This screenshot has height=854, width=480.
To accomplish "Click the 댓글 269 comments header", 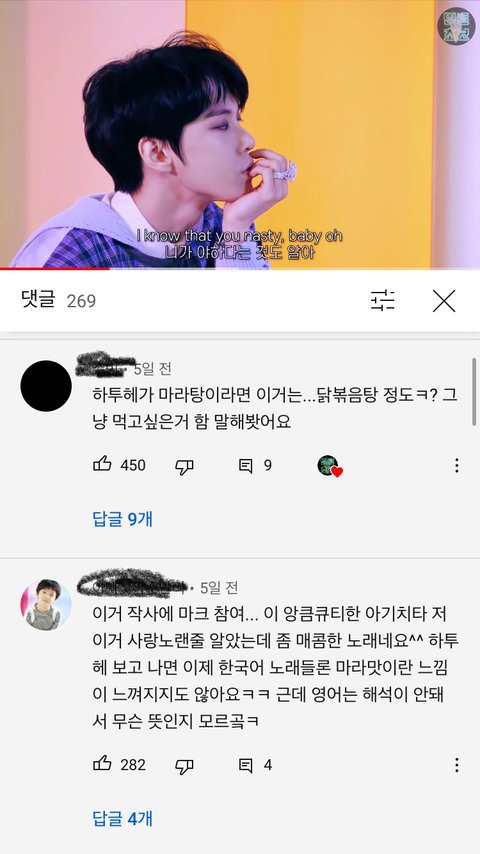I will pos(58,300).
